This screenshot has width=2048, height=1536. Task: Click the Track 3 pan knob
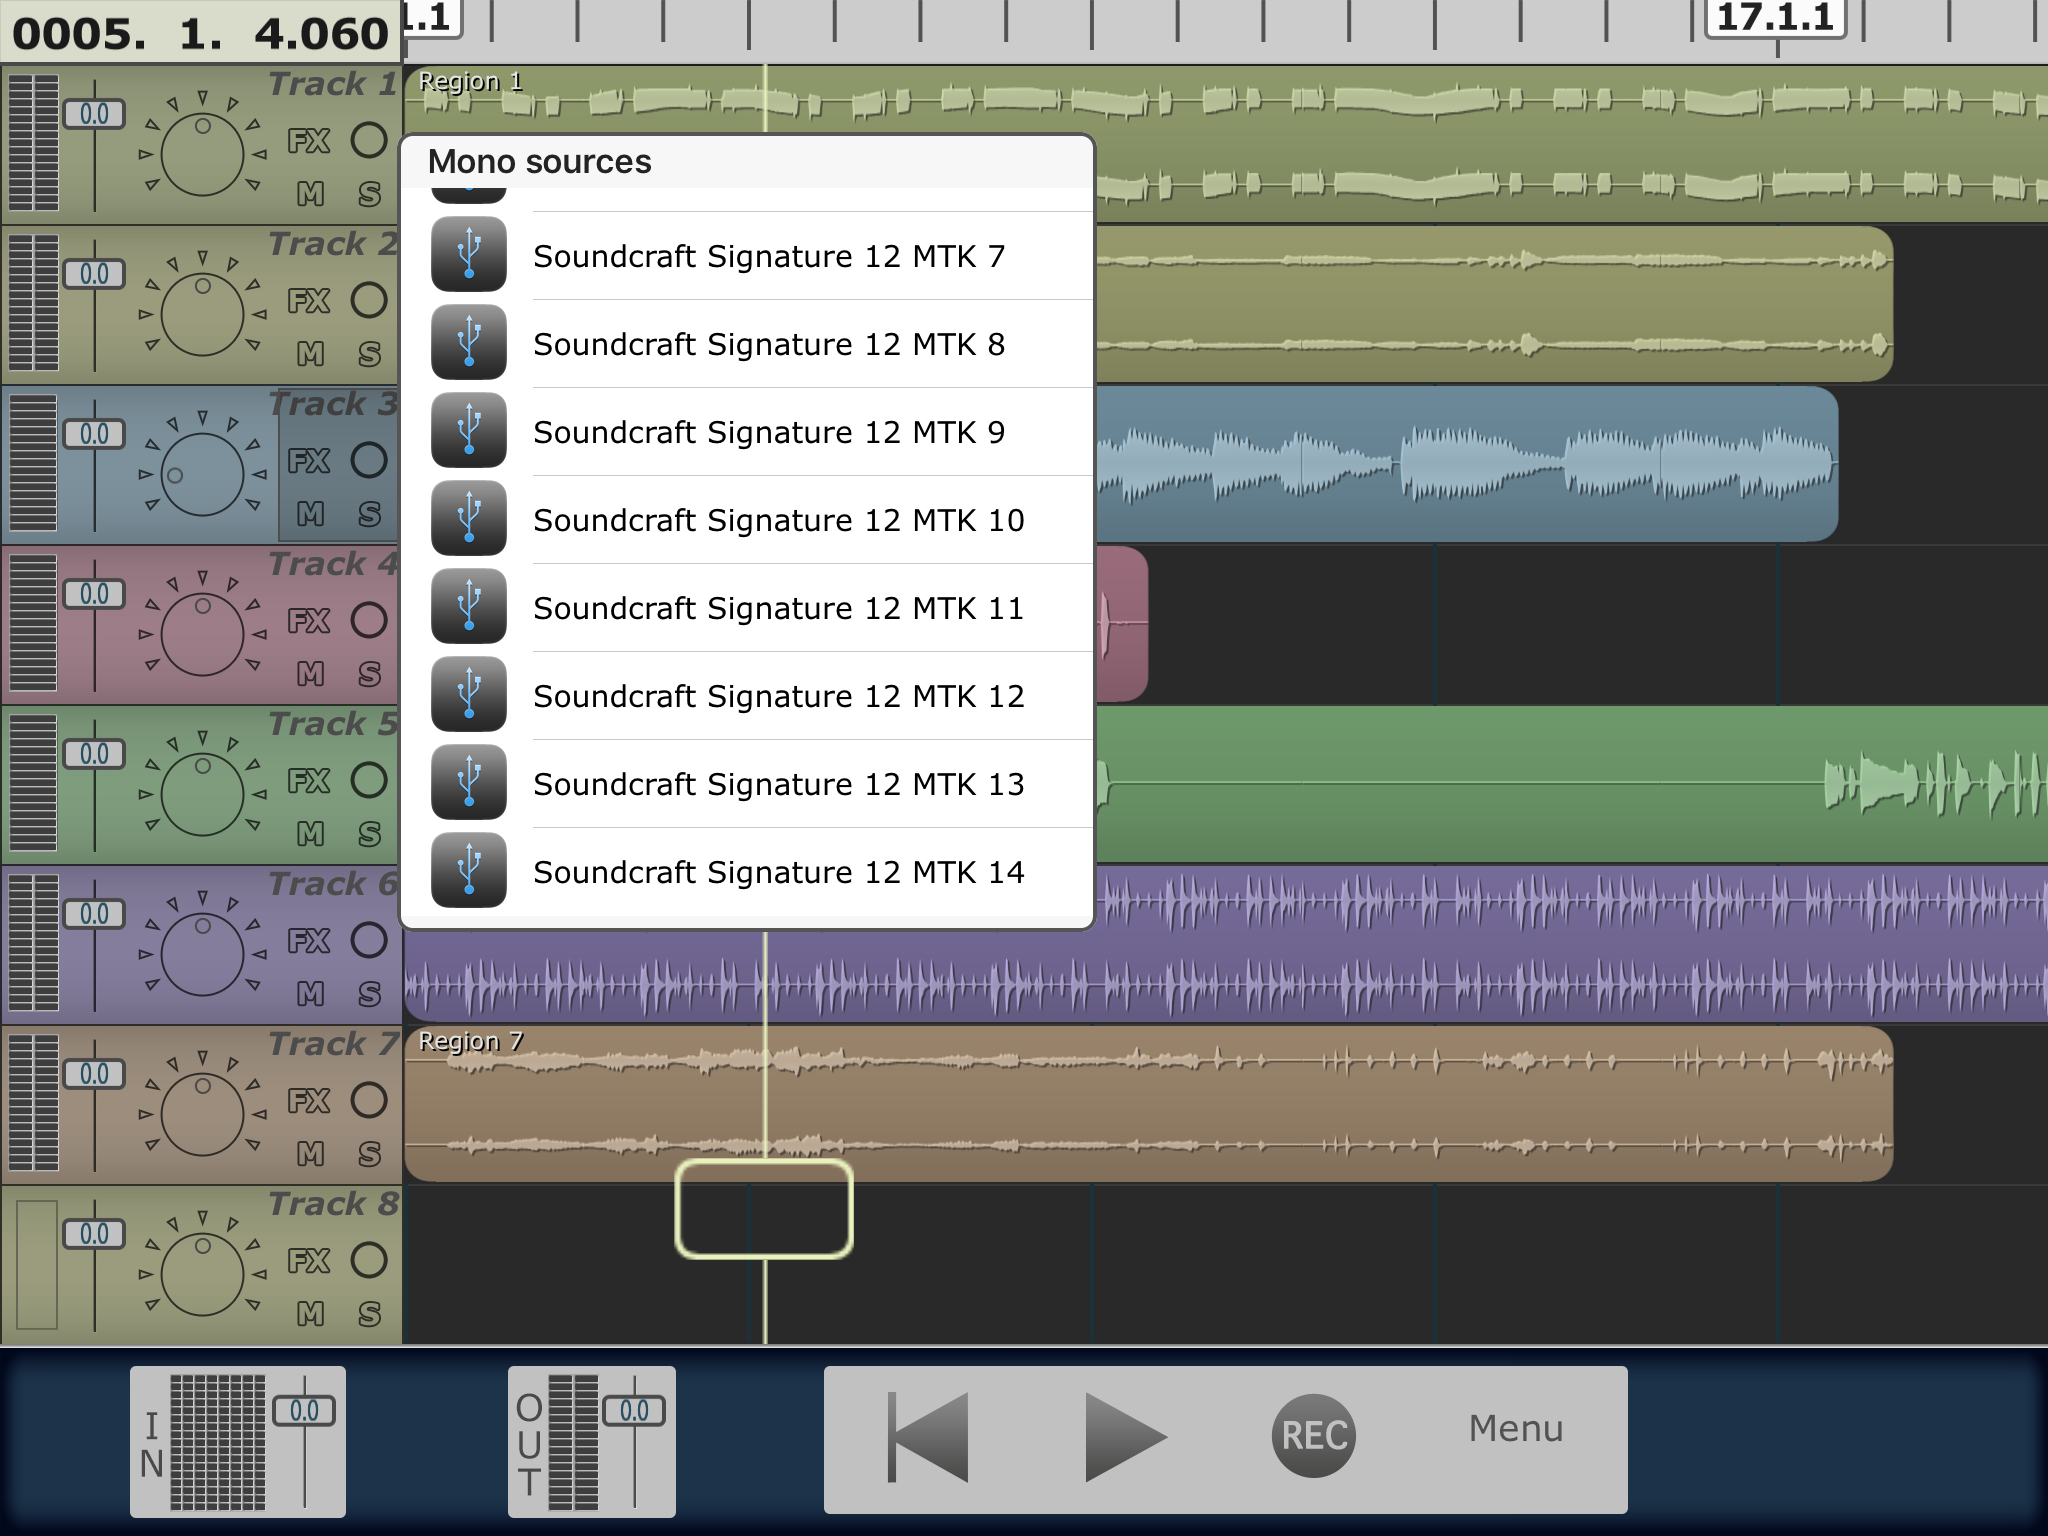coord(202,475)
